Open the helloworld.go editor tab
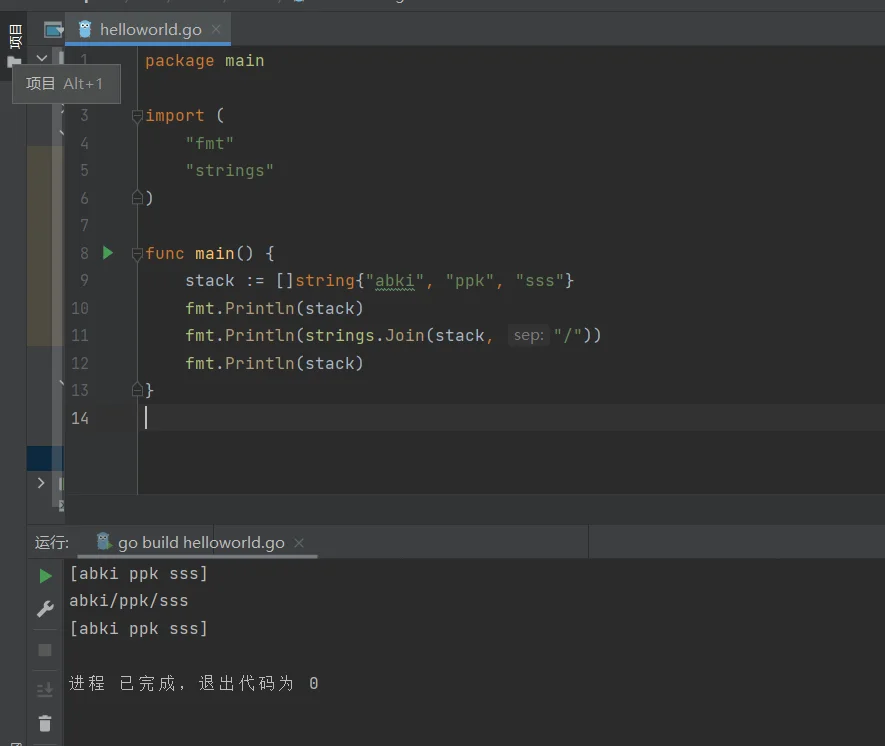The image size is (885, 746). click(x=148, y=29)
